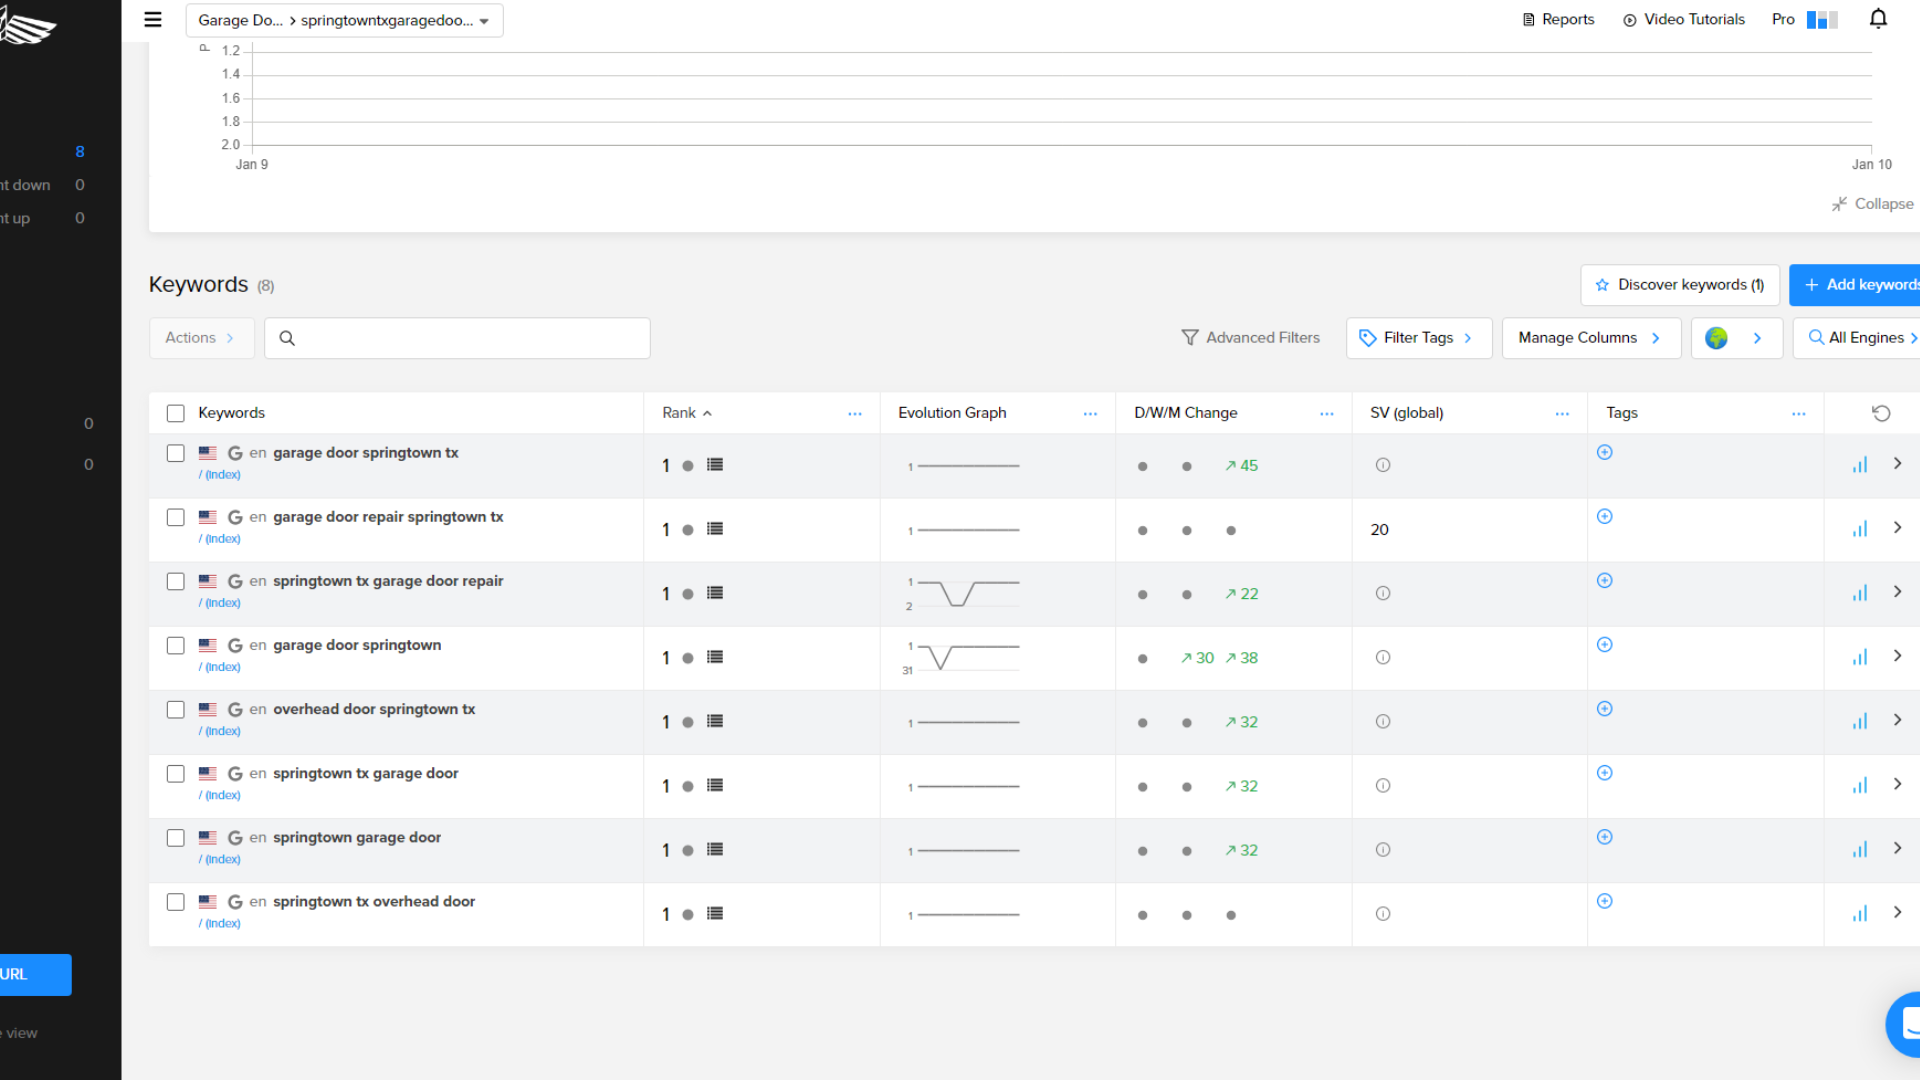Screen dimensions: 1920x1080
Task: Click evolution graph for springtown tx garage door repair
Action: click(962, 594)
